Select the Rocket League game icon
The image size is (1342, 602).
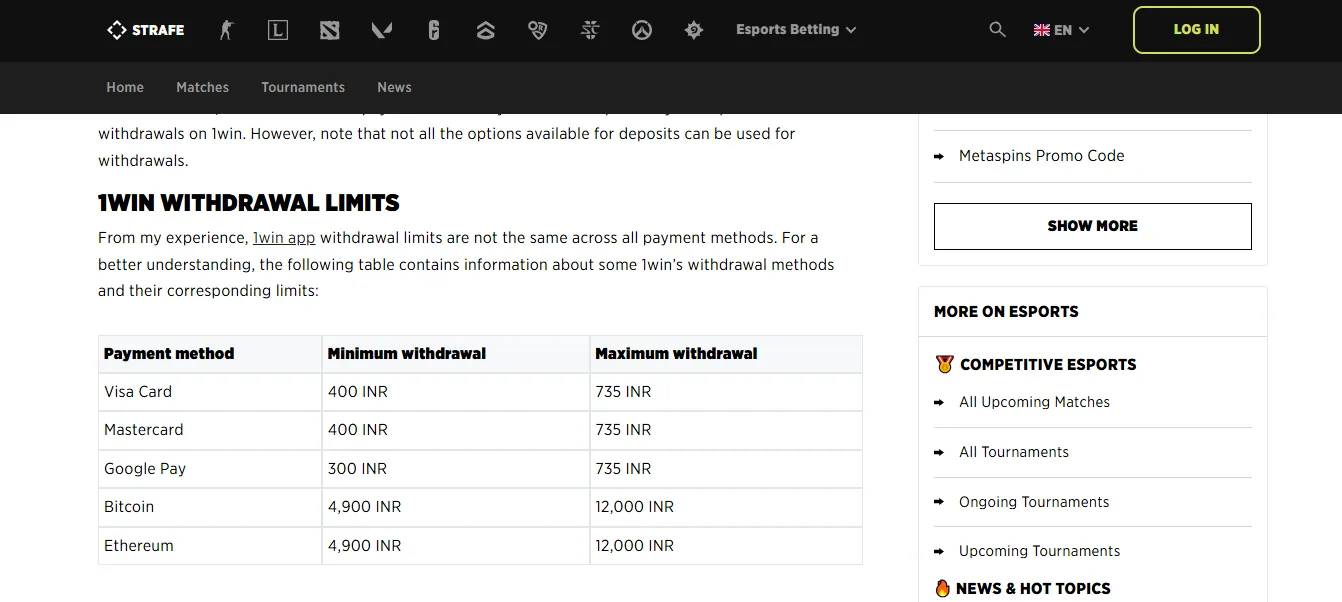(x=538, y=30)
